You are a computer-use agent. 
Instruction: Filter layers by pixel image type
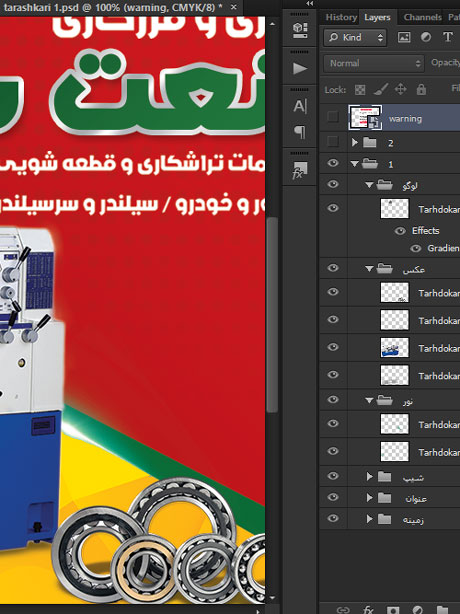point(404,37)
